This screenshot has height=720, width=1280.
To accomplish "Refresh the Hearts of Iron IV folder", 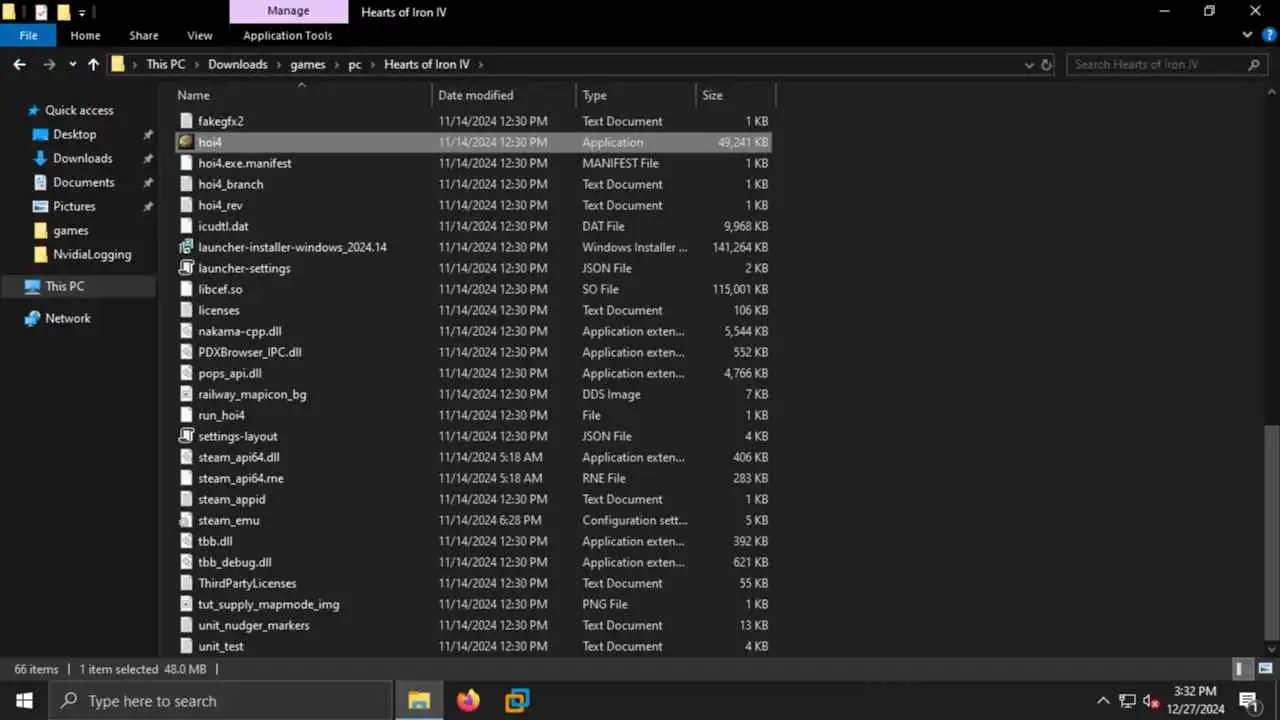I will tap(1047, 64).
